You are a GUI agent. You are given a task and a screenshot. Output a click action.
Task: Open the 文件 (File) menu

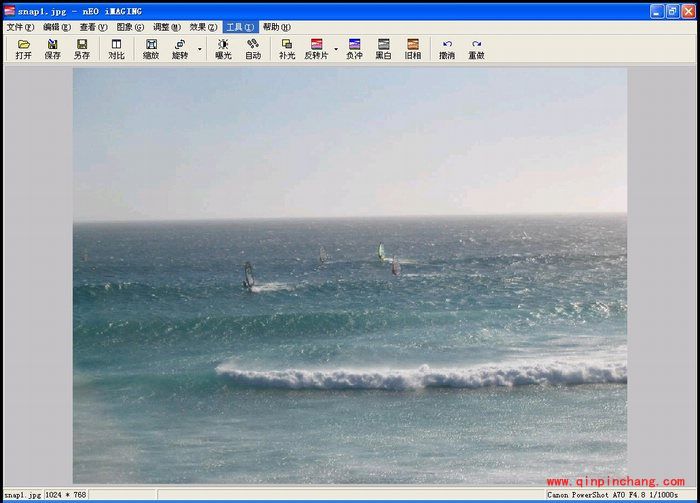click(x=20, y=27)
